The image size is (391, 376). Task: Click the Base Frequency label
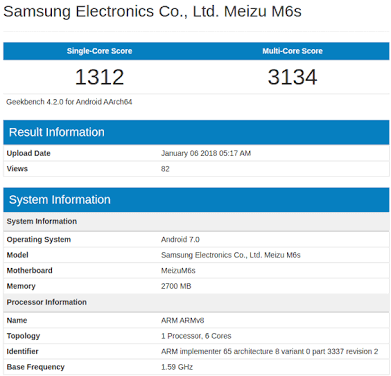point(35,367)
